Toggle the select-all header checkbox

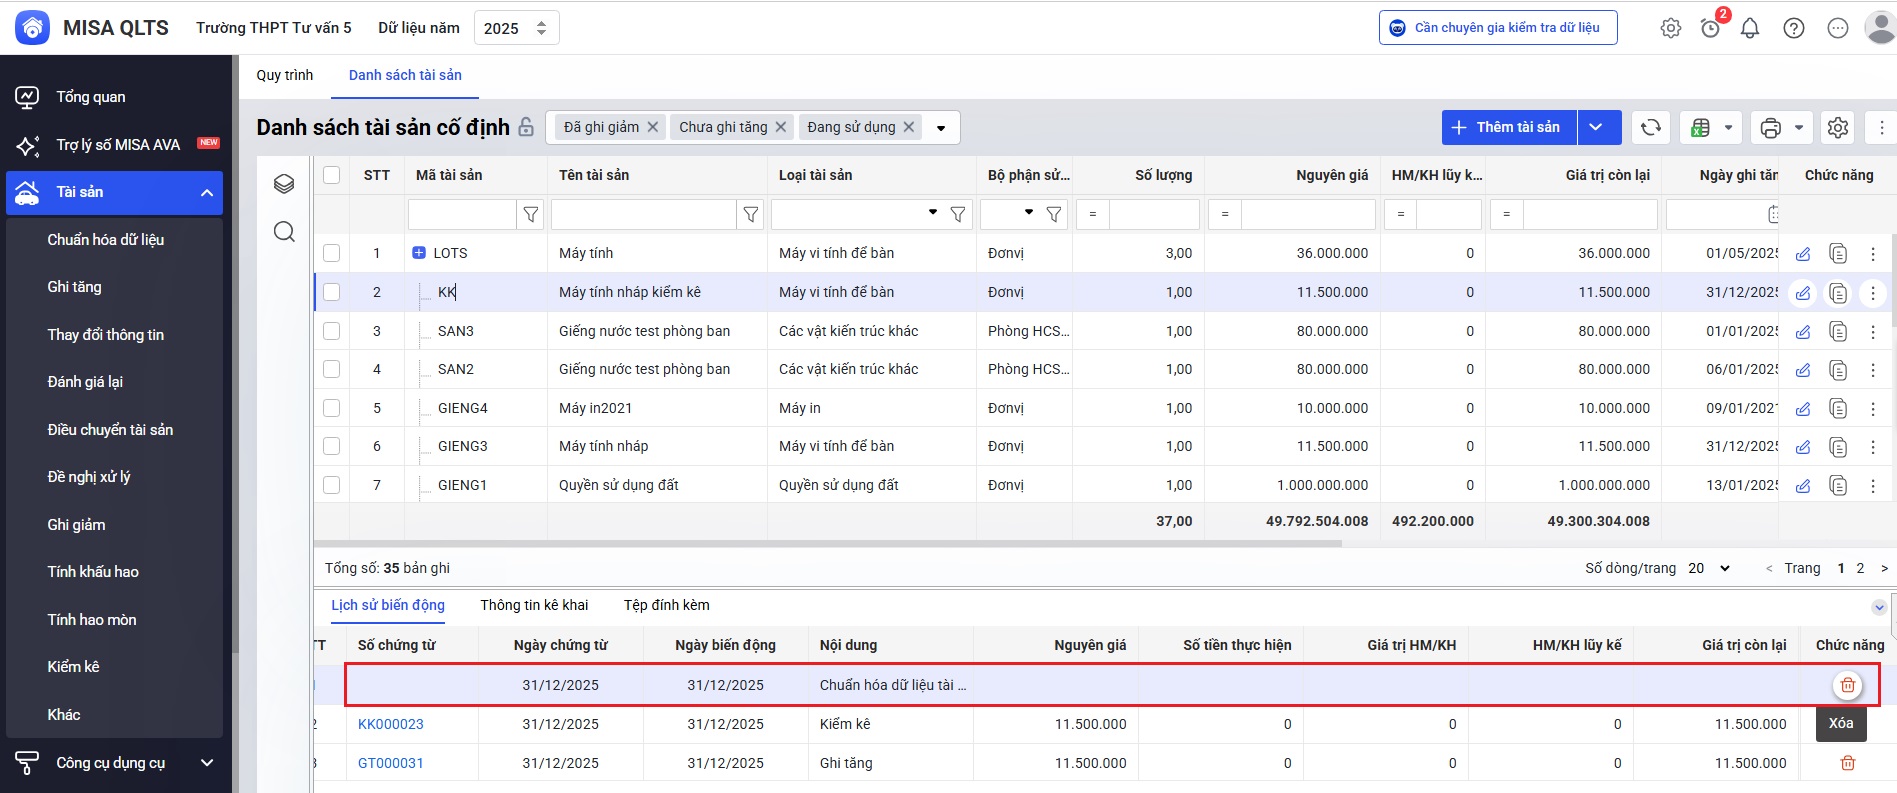pos(332,175)
